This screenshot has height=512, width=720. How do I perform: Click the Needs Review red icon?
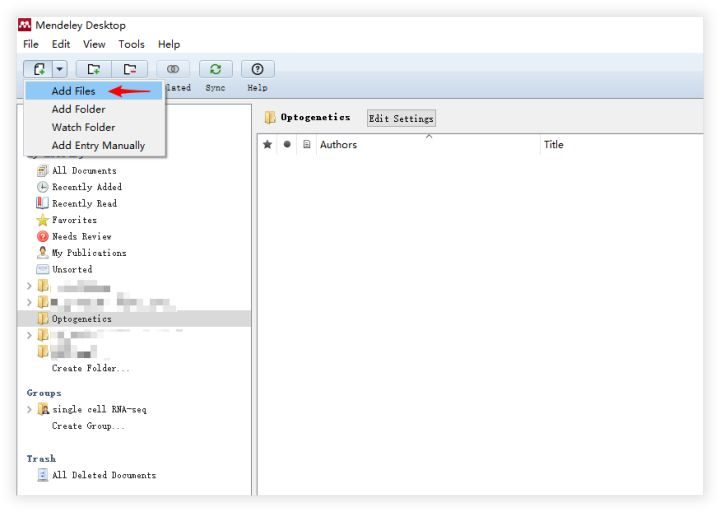[42, 236]
